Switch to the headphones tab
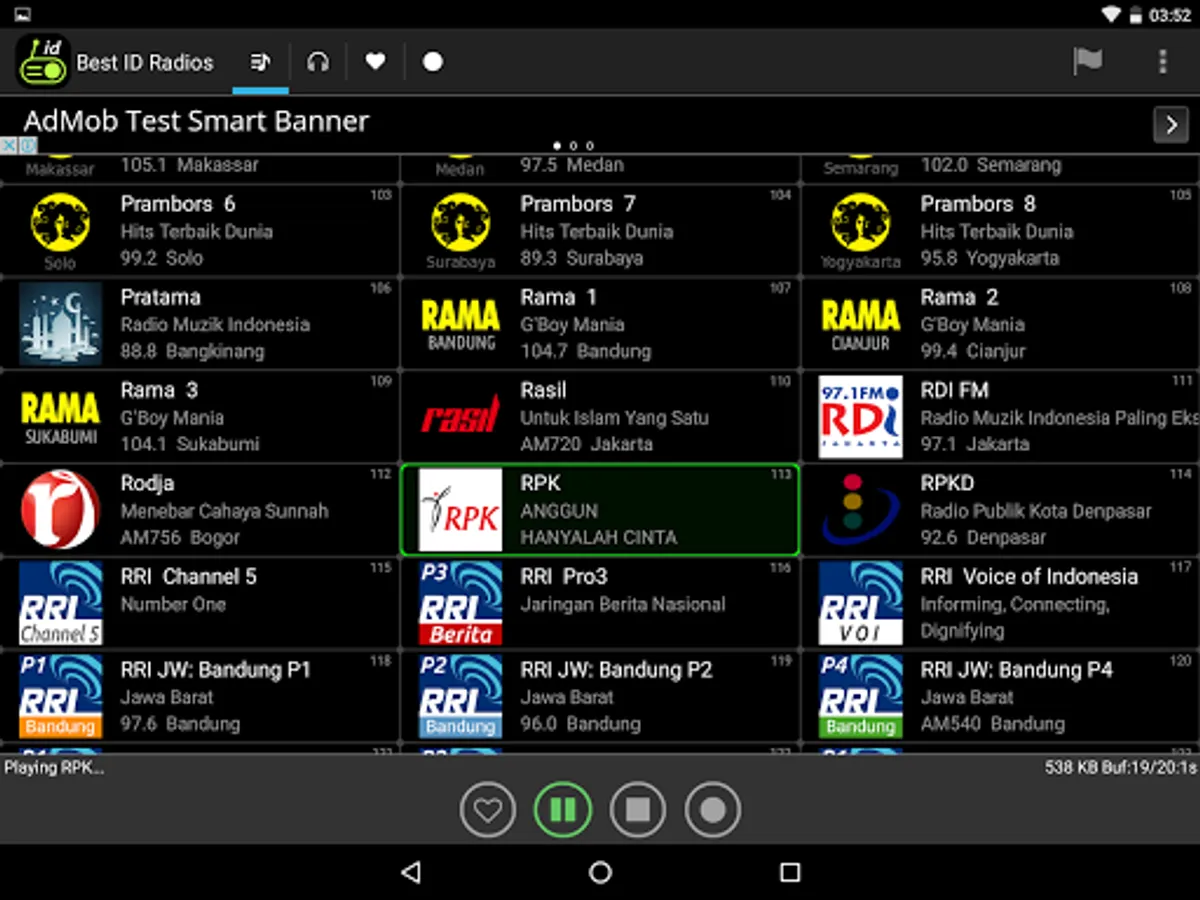The height and width of the screenshot is (900, 1200). pos(318,62)
